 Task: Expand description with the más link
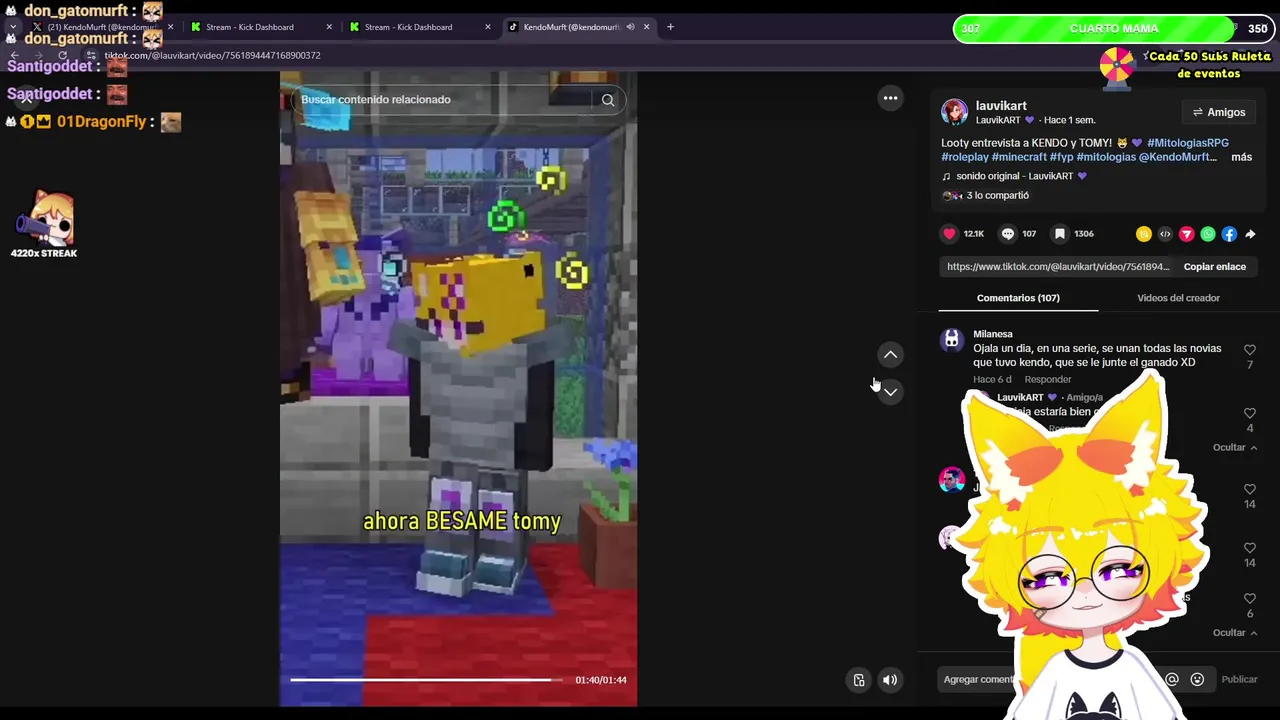click(1241, 157)
